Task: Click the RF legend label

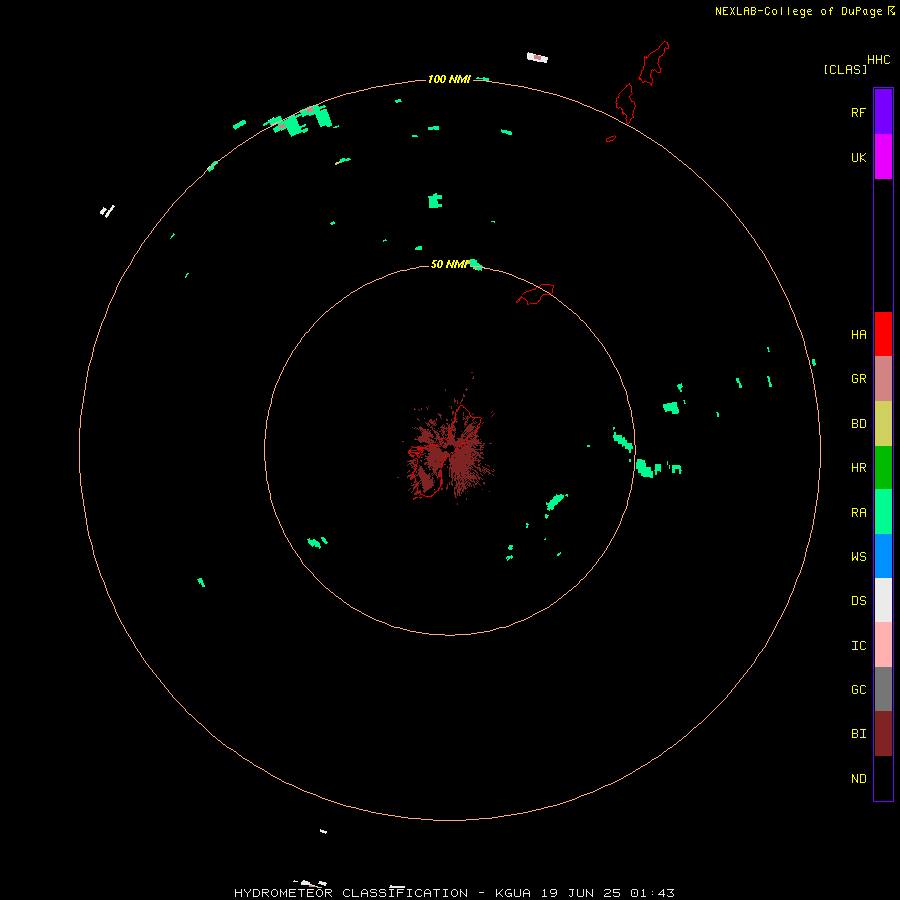Action: coord(858,112)
